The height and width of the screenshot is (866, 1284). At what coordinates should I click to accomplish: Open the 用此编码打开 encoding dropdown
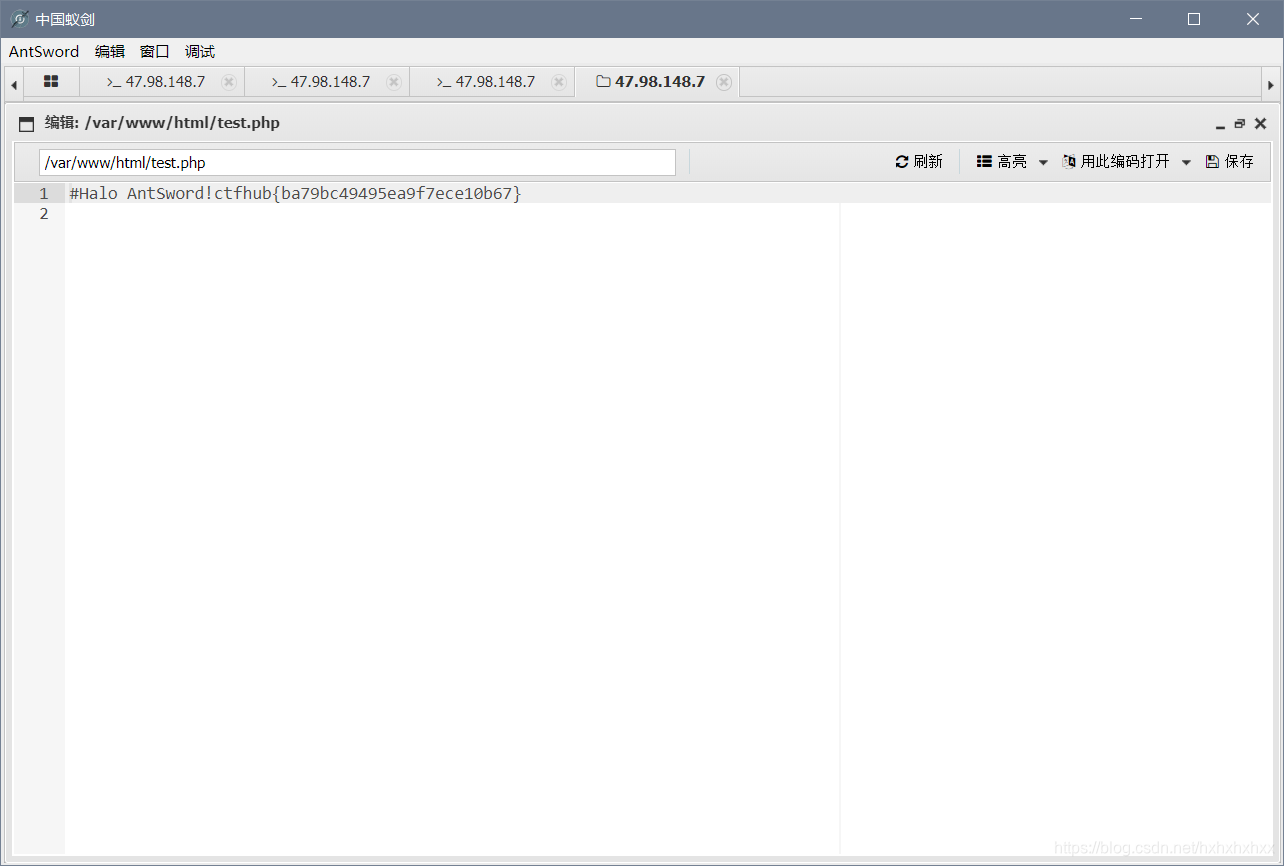tap(1126, 162)
